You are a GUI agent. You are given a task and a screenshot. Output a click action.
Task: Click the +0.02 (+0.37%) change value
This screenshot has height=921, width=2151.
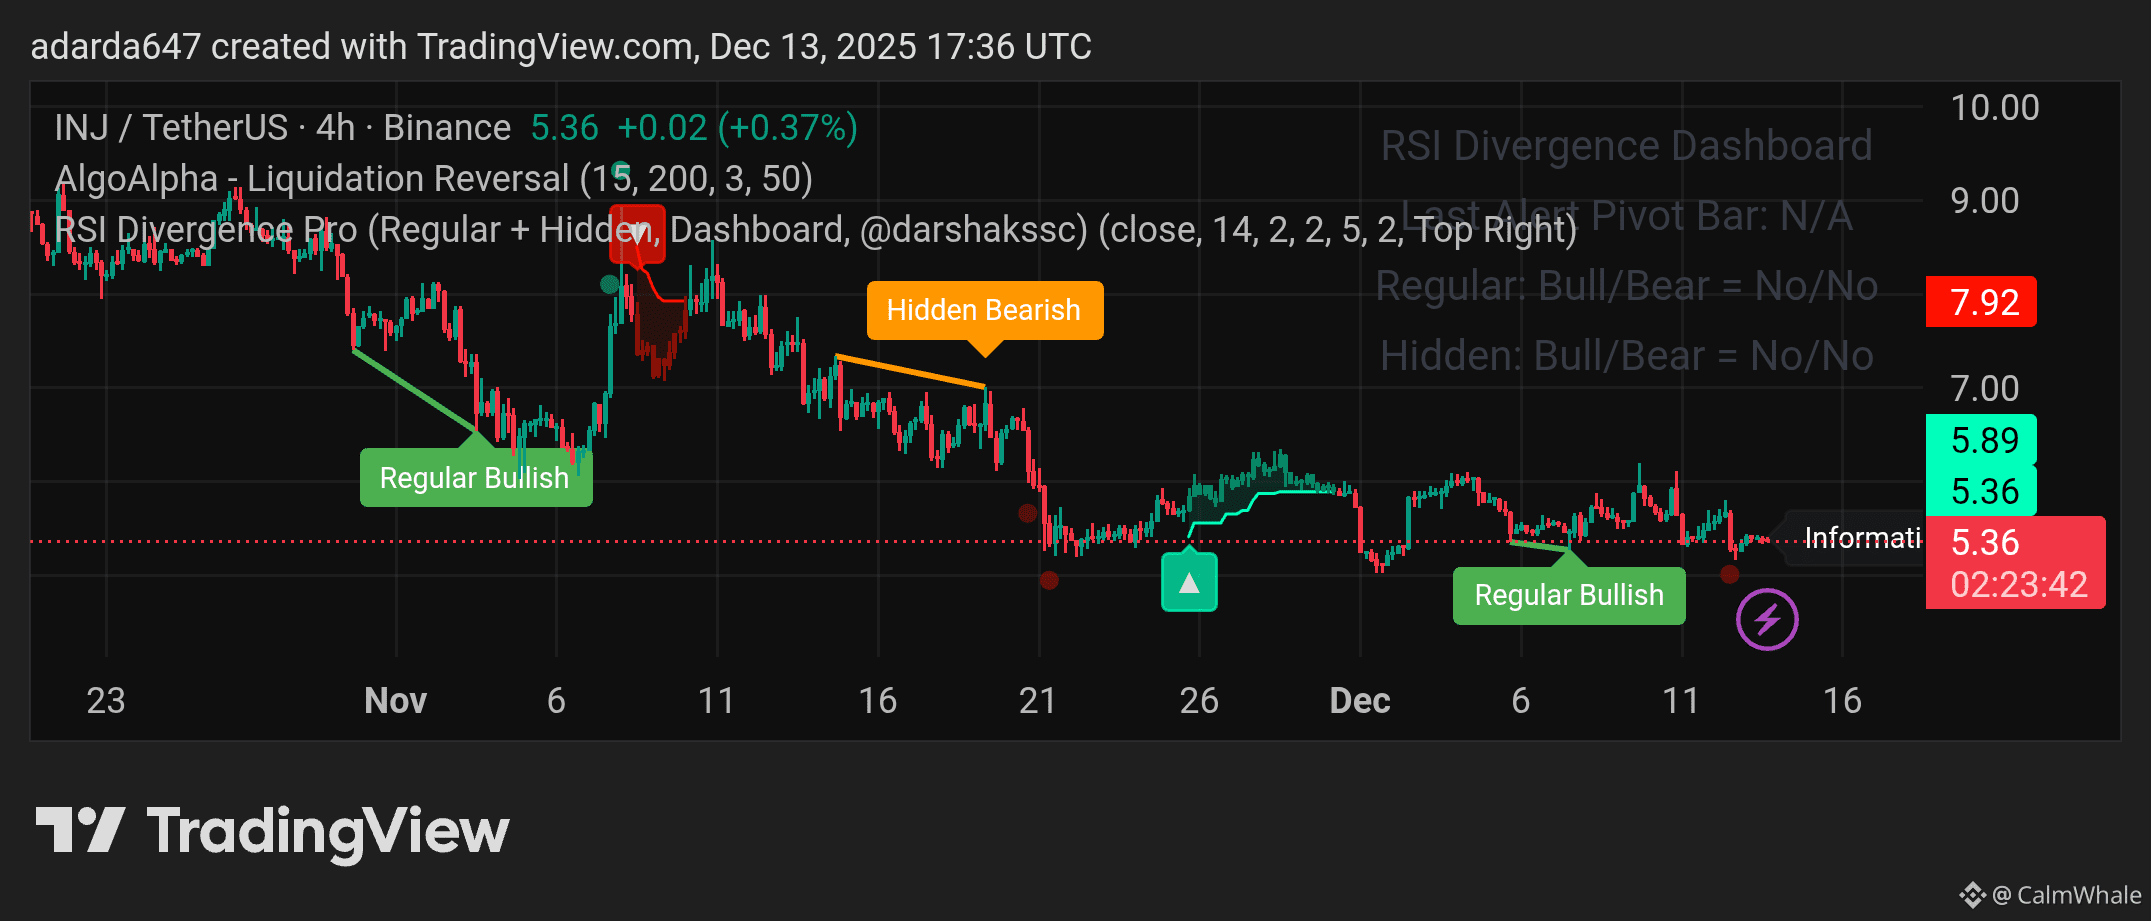point(738,128)
